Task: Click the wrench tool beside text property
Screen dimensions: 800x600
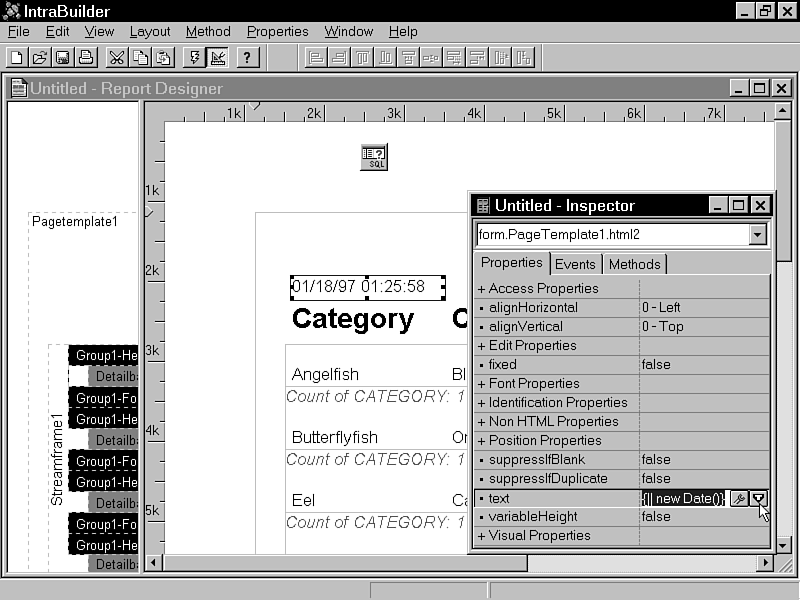Action: coord(739,498)
